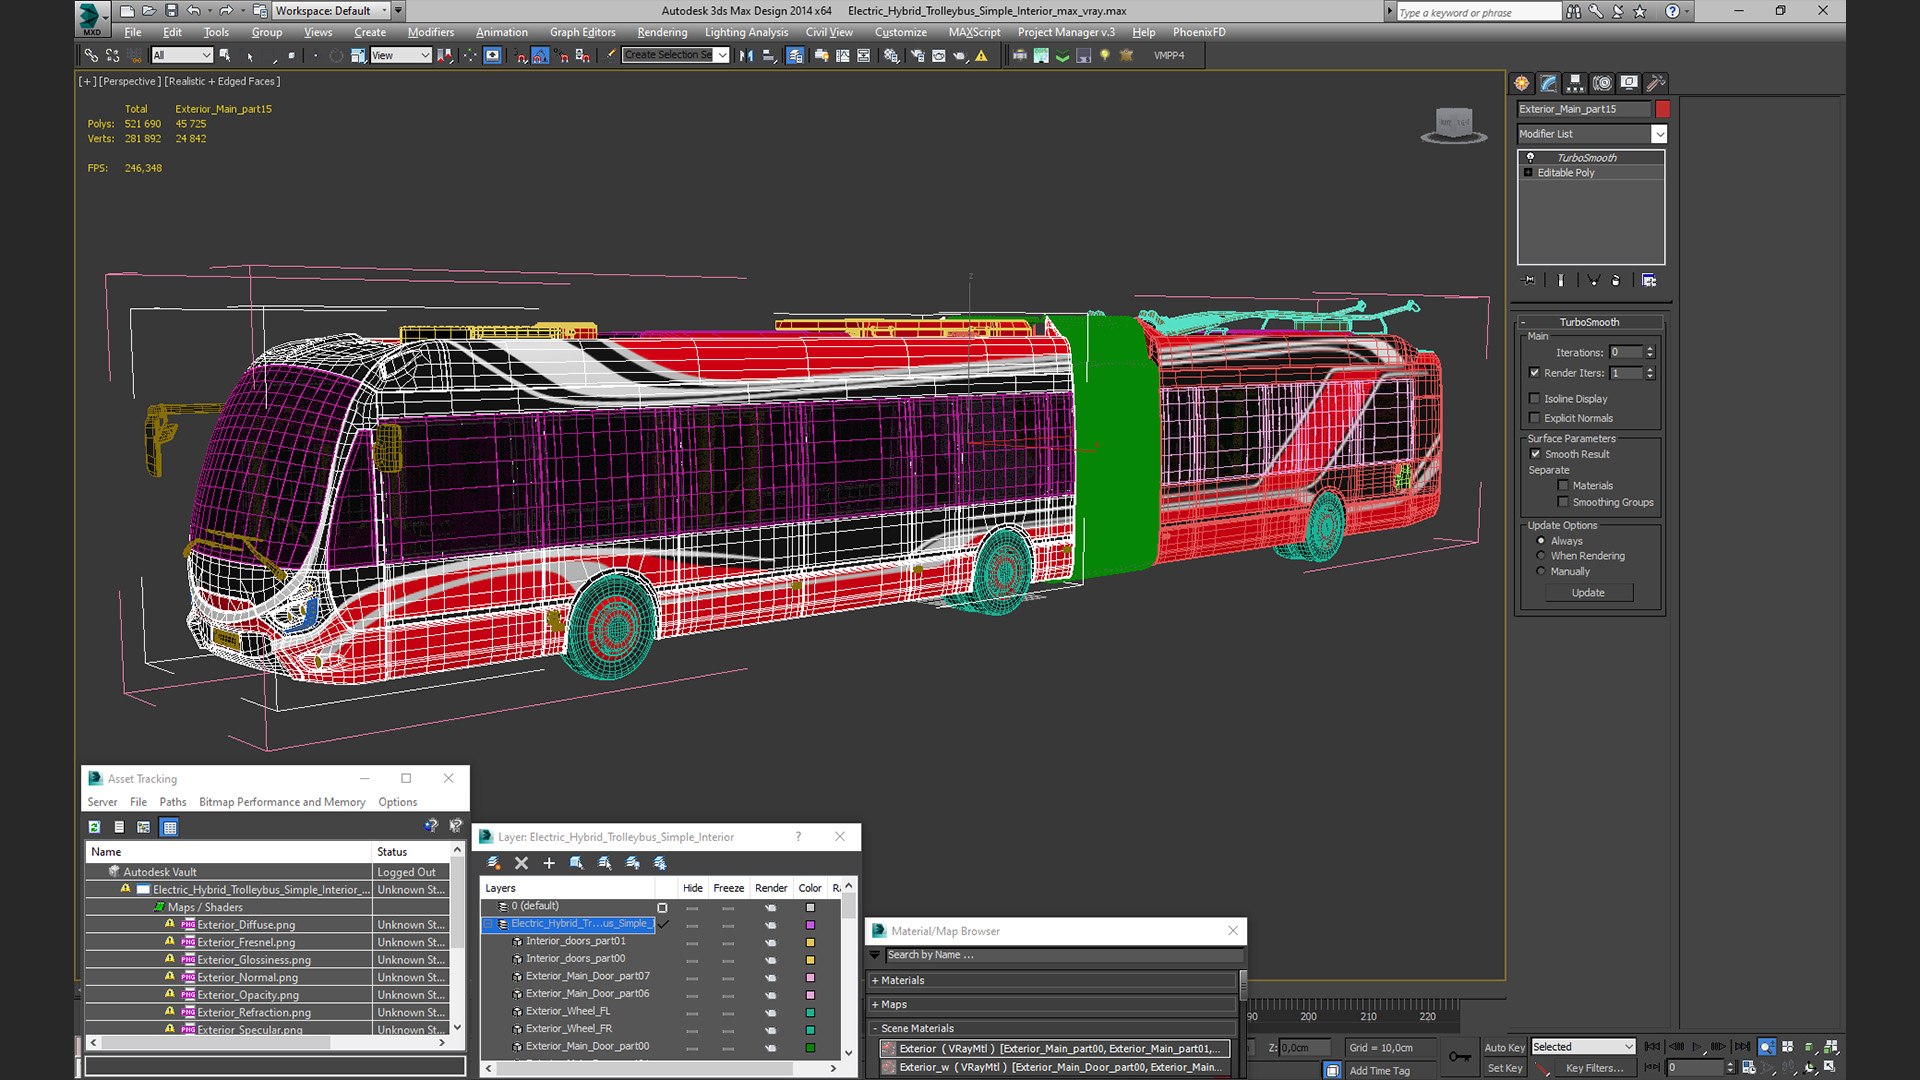Enable the Isoline Display checkbox
Viewport: 1920px width, 1080px height.
point(1535,399)
